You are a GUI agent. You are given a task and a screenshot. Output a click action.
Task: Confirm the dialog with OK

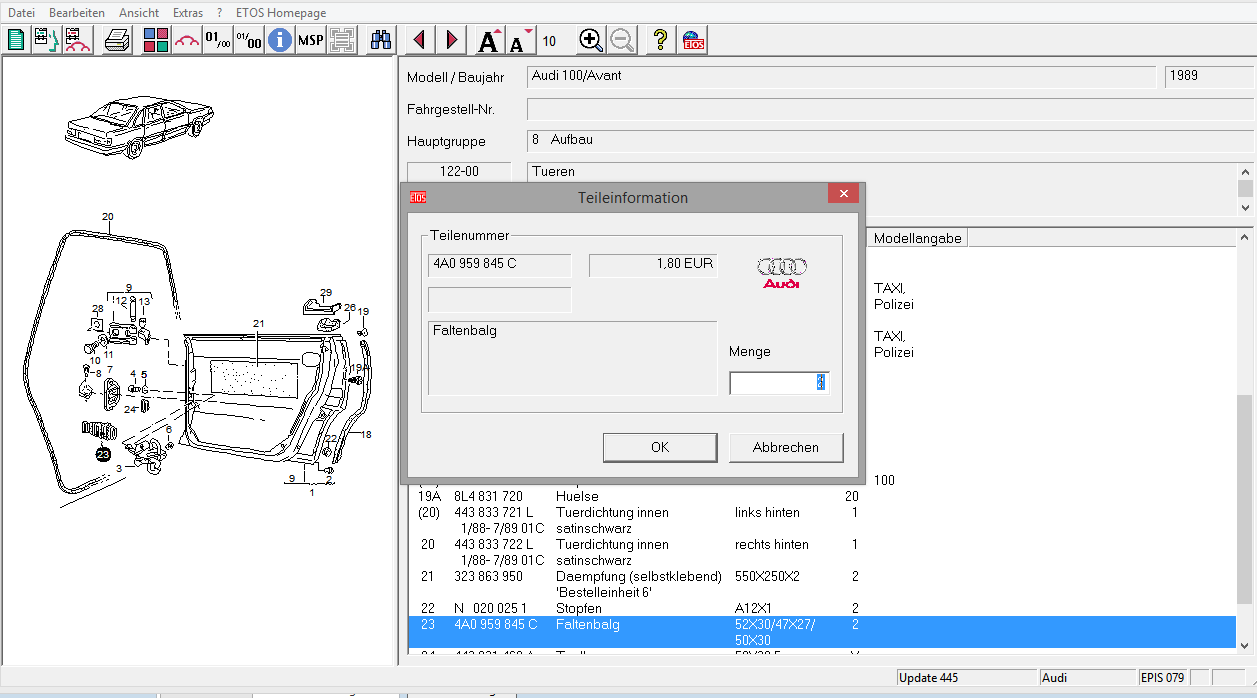point(660,447)
